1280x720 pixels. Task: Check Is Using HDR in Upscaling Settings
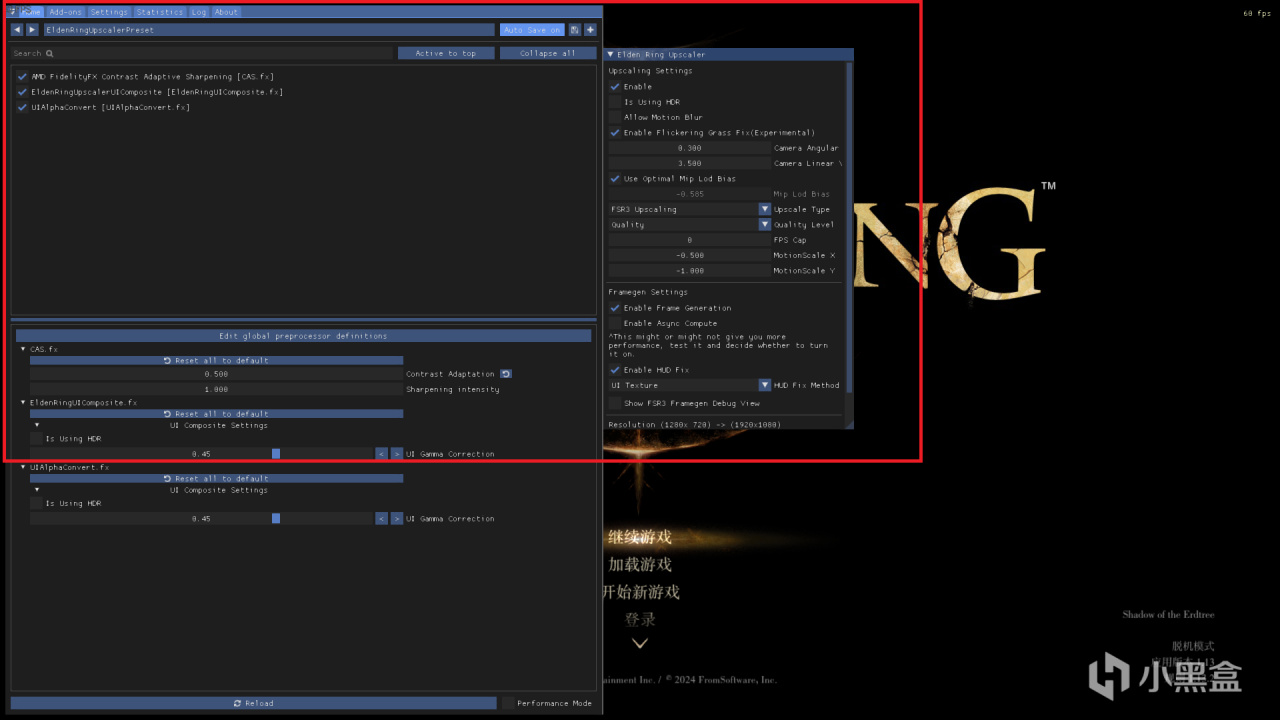point(615,102)
